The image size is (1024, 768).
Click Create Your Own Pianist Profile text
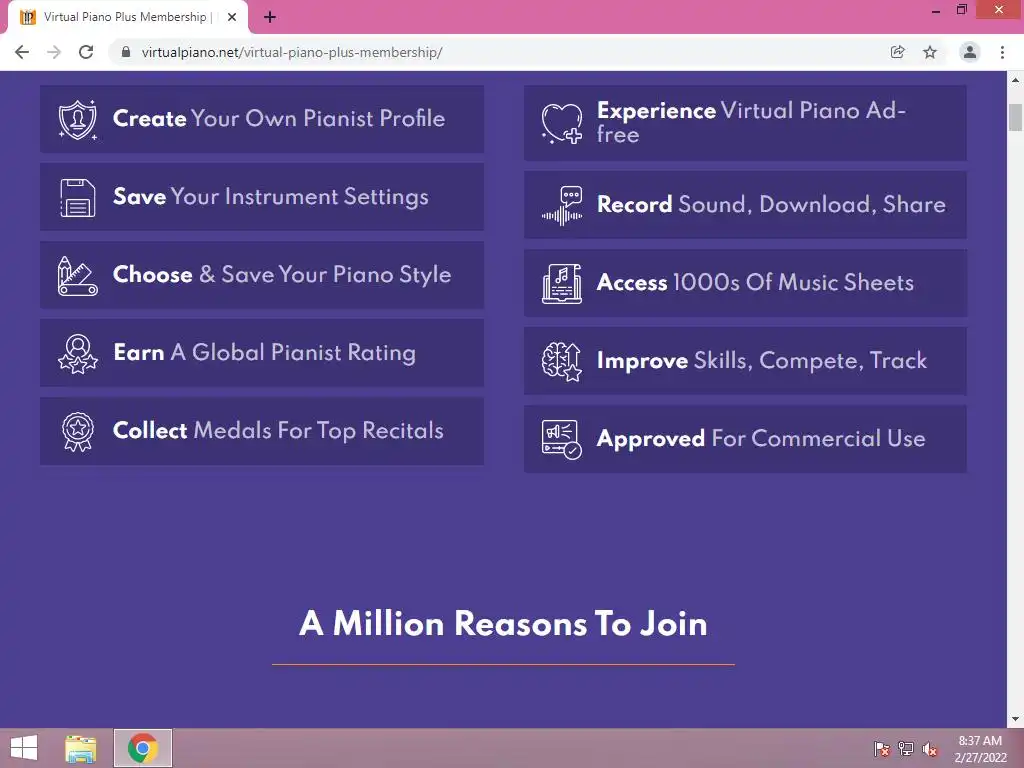[279, 118]
